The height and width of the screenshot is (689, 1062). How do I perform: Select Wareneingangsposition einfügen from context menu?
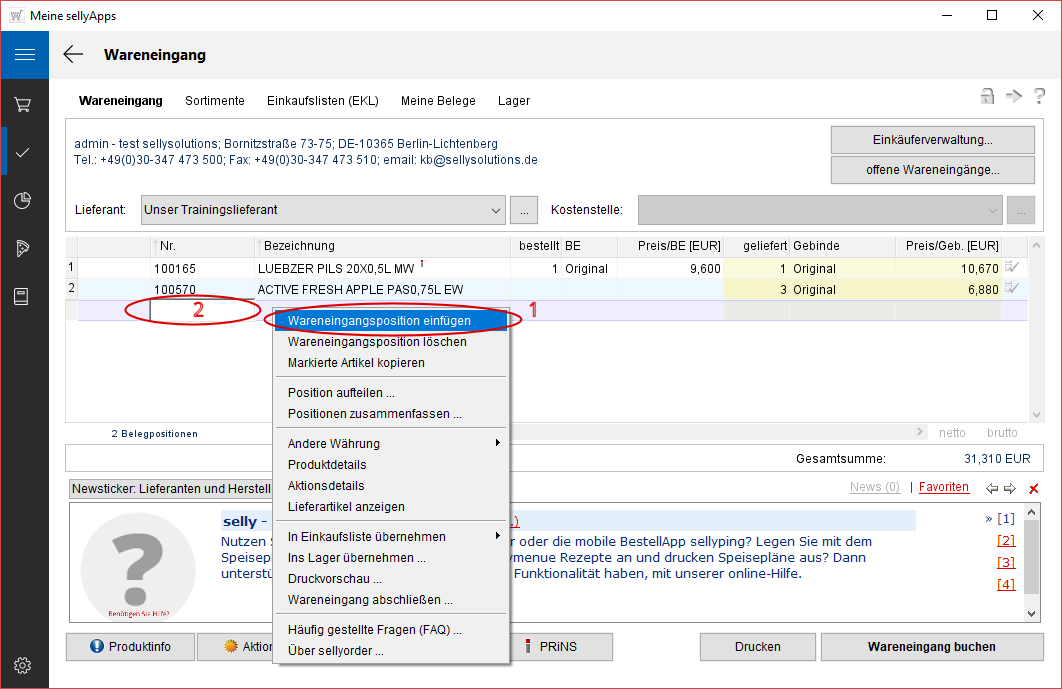point(379,320)
